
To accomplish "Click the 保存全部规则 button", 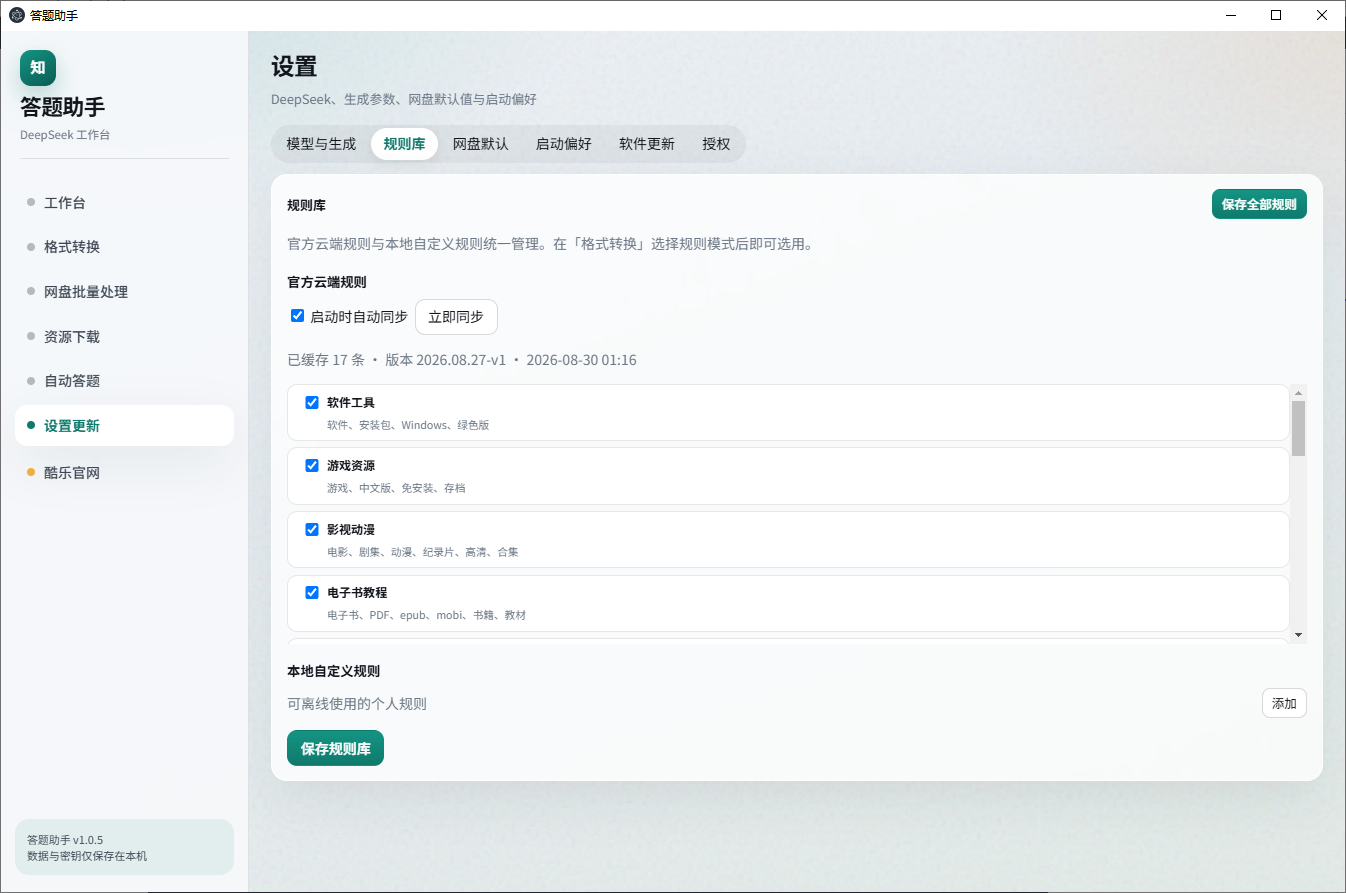I will 1259,204.
